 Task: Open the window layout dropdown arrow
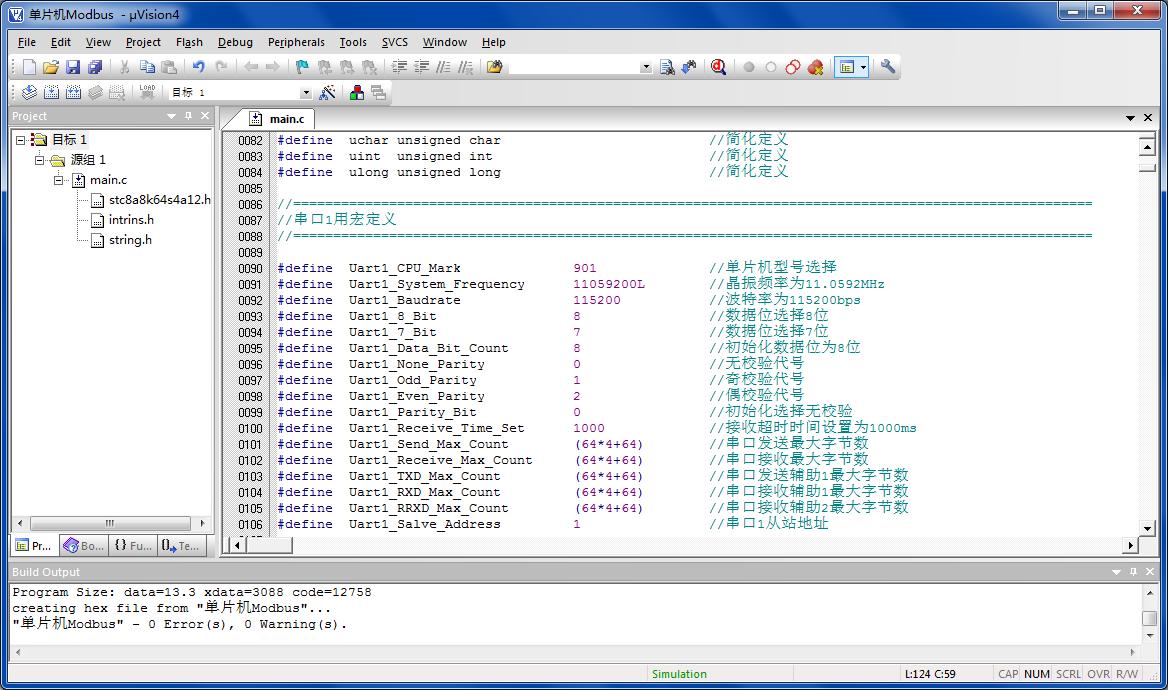(x=863, y=67)
